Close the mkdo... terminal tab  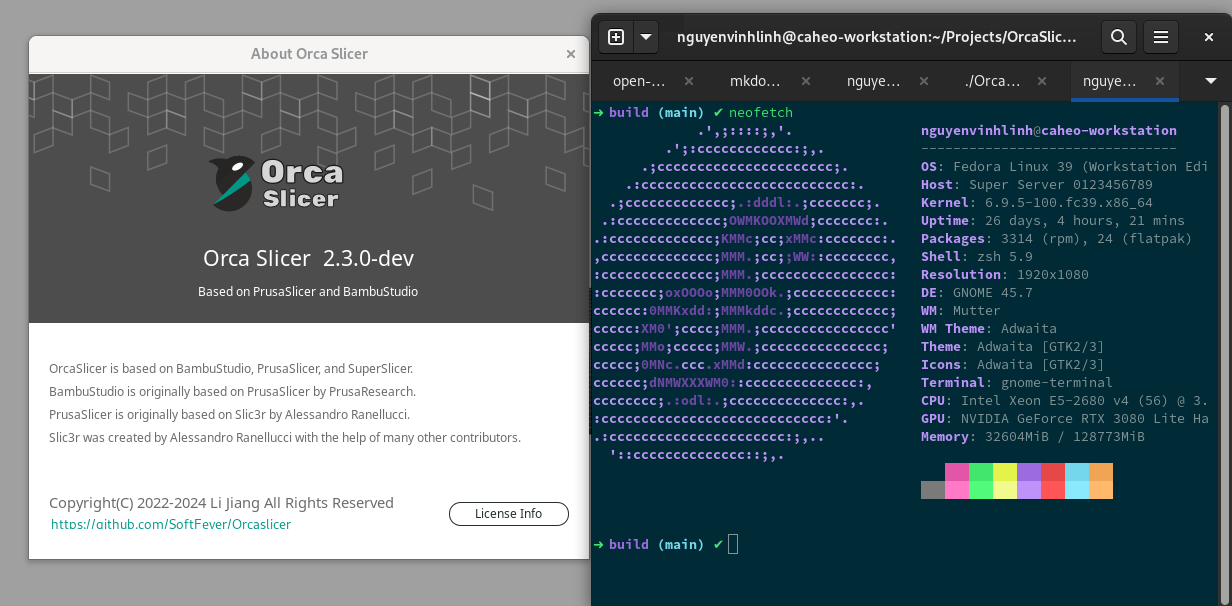805,81
